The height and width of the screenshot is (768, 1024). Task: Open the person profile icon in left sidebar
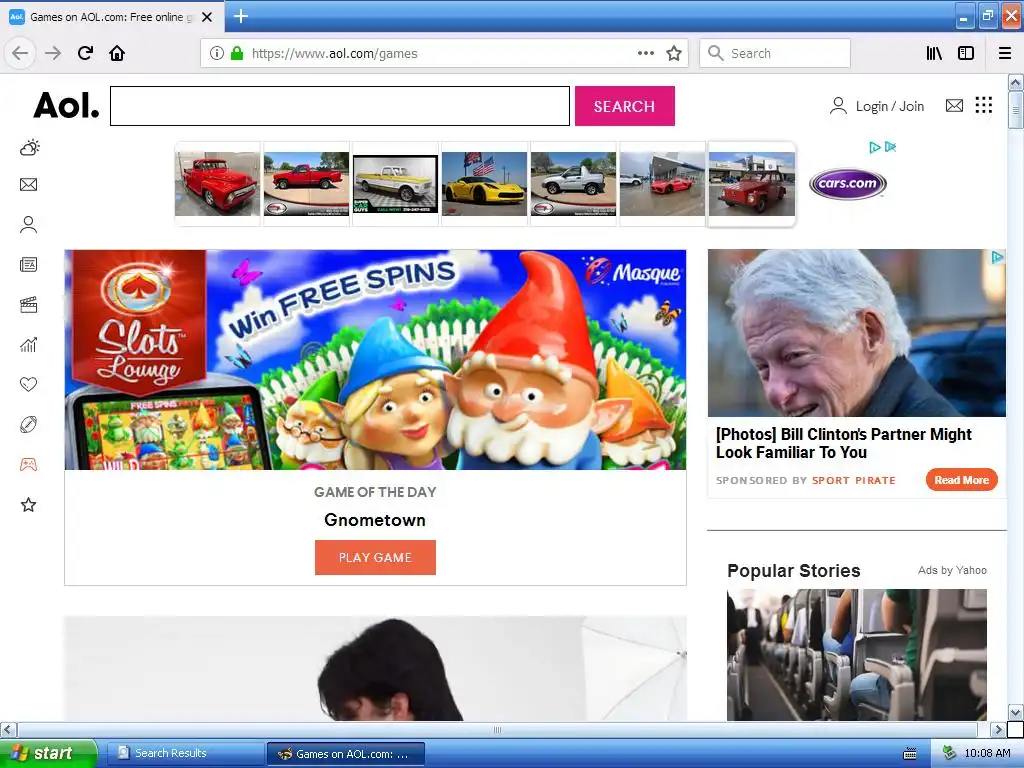point(29,225)
